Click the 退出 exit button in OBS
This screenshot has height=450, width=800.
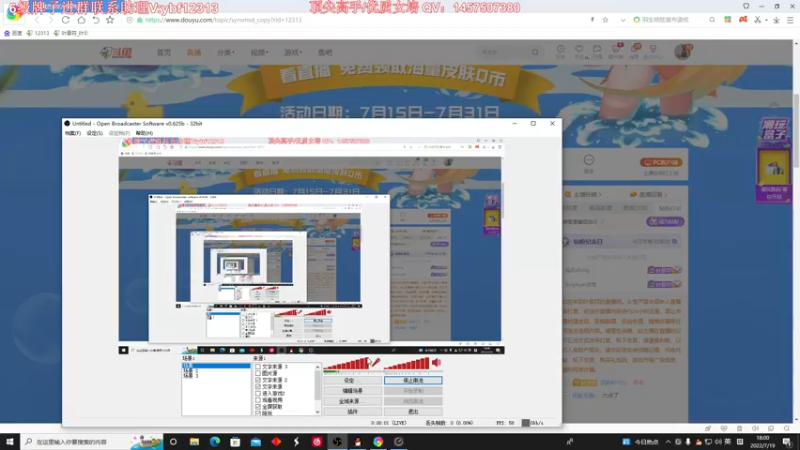[413, 411]
